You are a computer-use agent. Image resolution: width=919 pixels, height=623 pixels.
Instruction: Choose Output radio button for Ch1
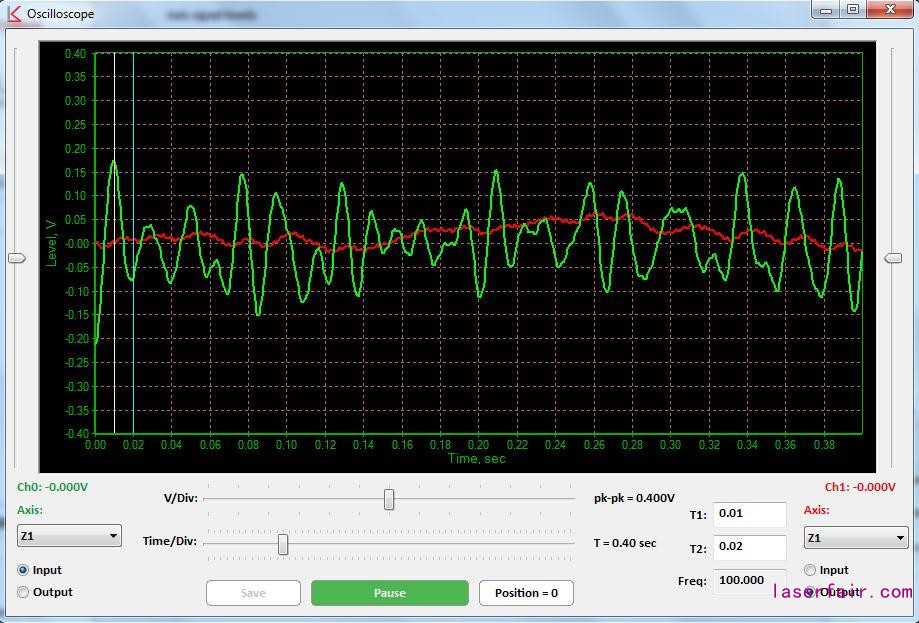[x=810, y=592]
